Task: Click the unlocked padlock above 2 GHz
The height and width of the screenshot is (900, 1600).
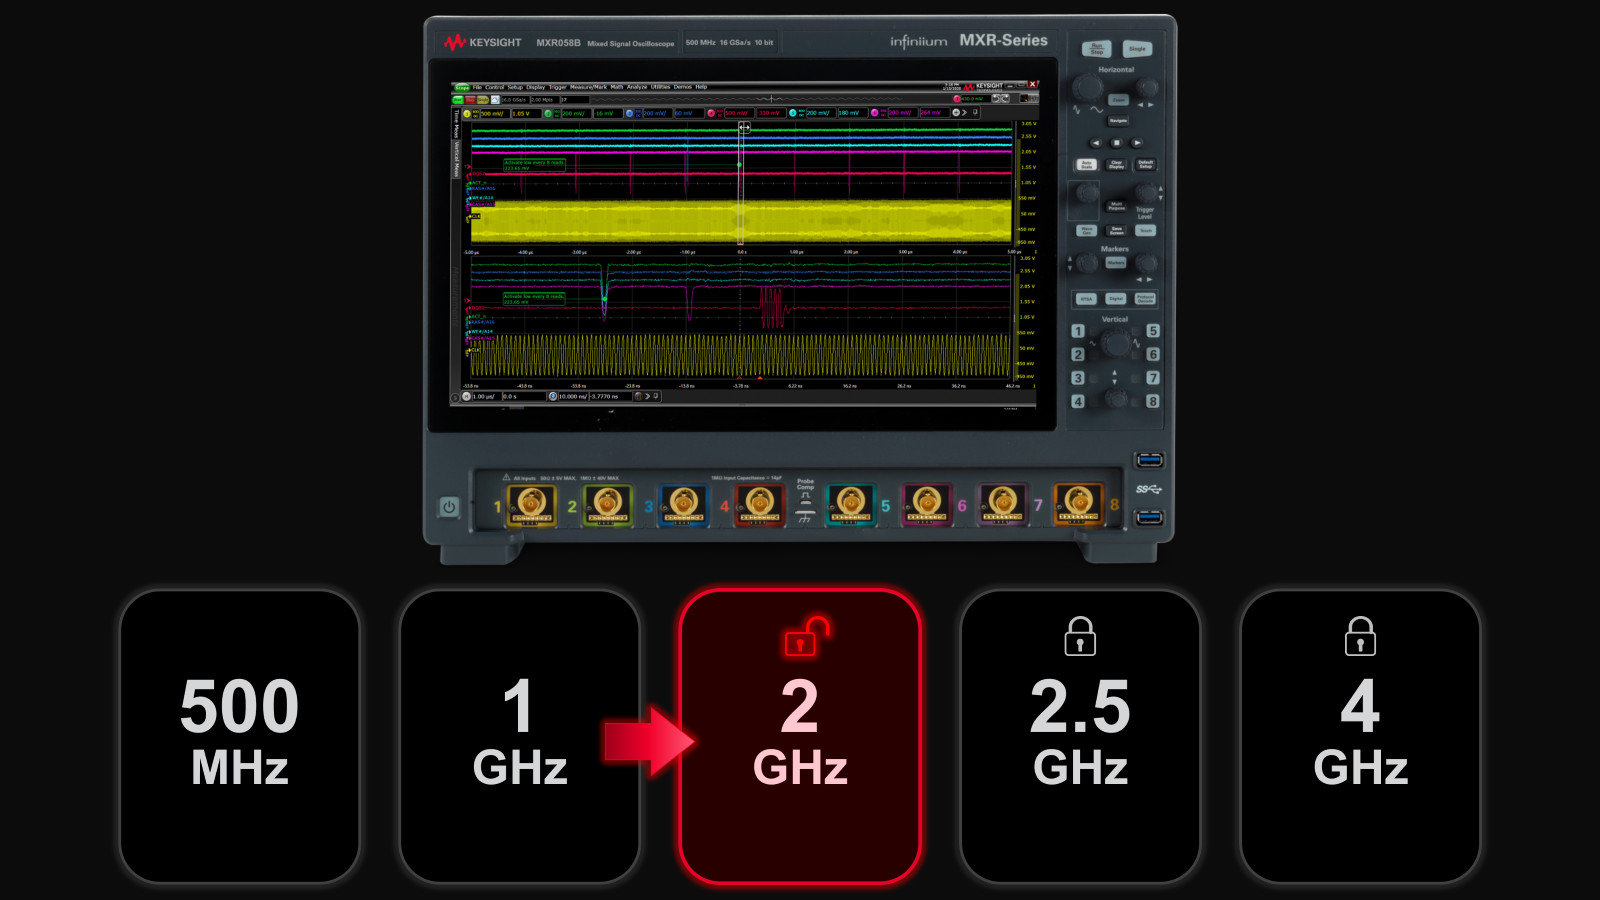Action: pyautogui.click(x=806, y=636)
